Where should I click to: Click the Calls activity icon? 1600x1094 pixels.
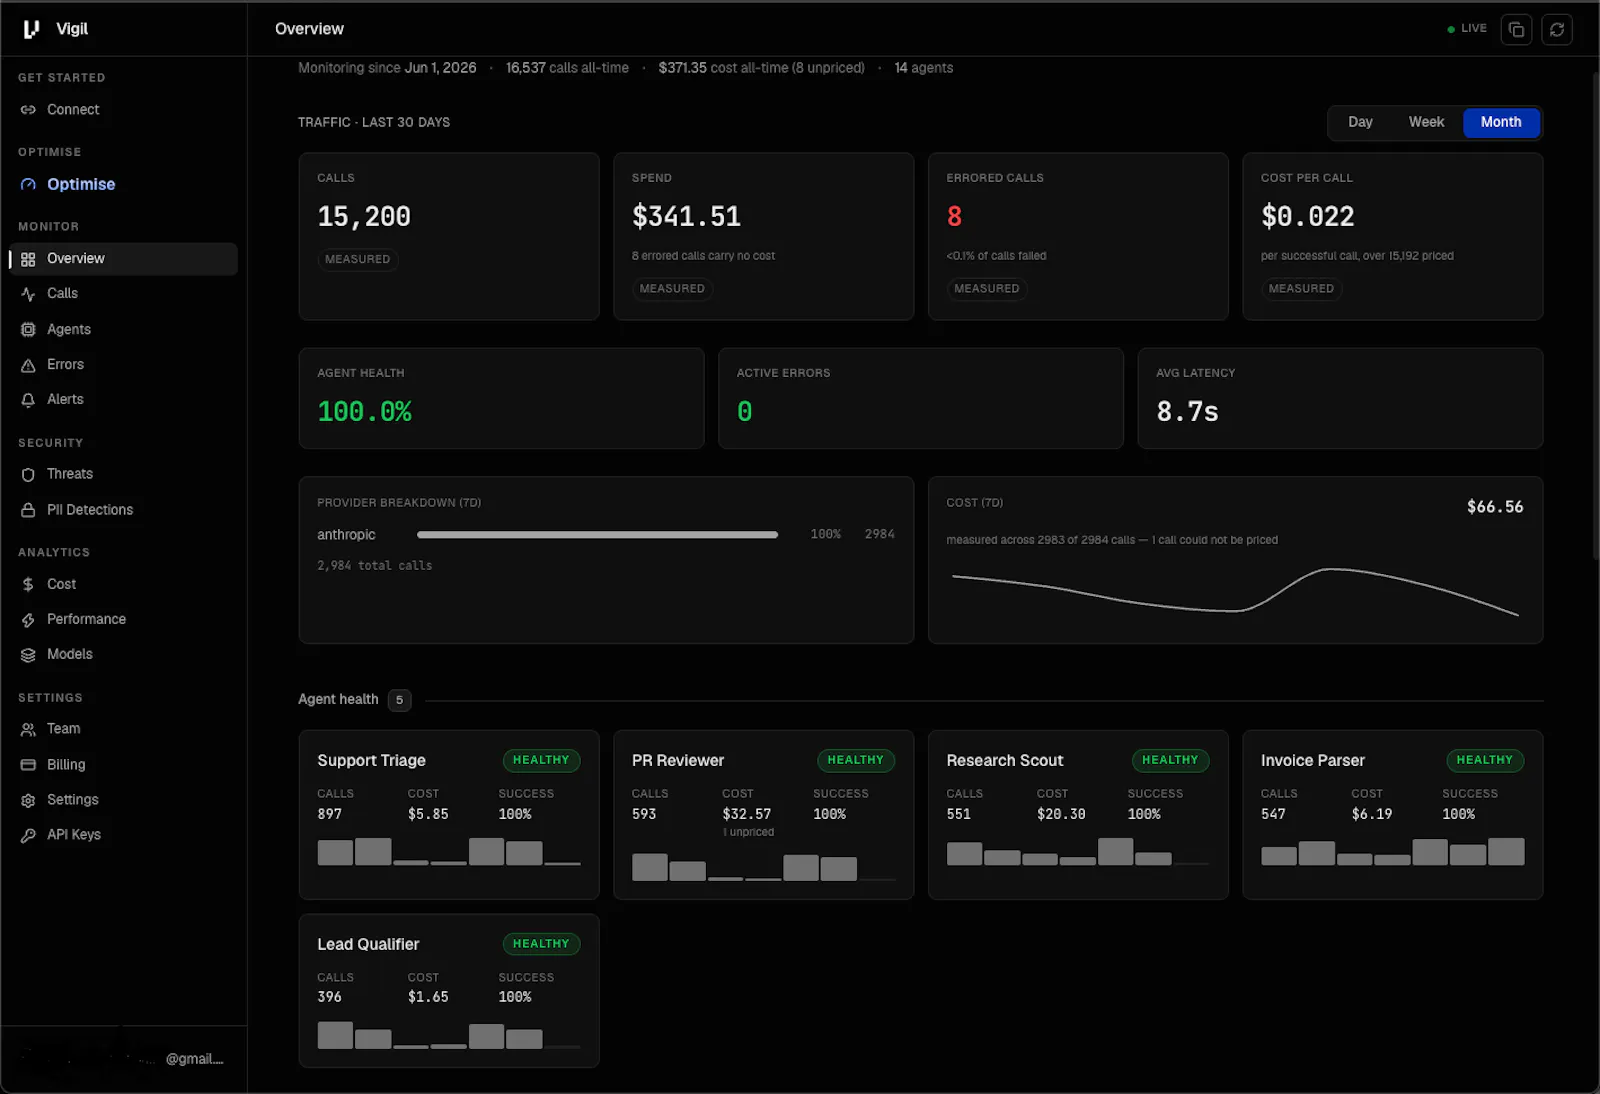[x=28, y=294]
